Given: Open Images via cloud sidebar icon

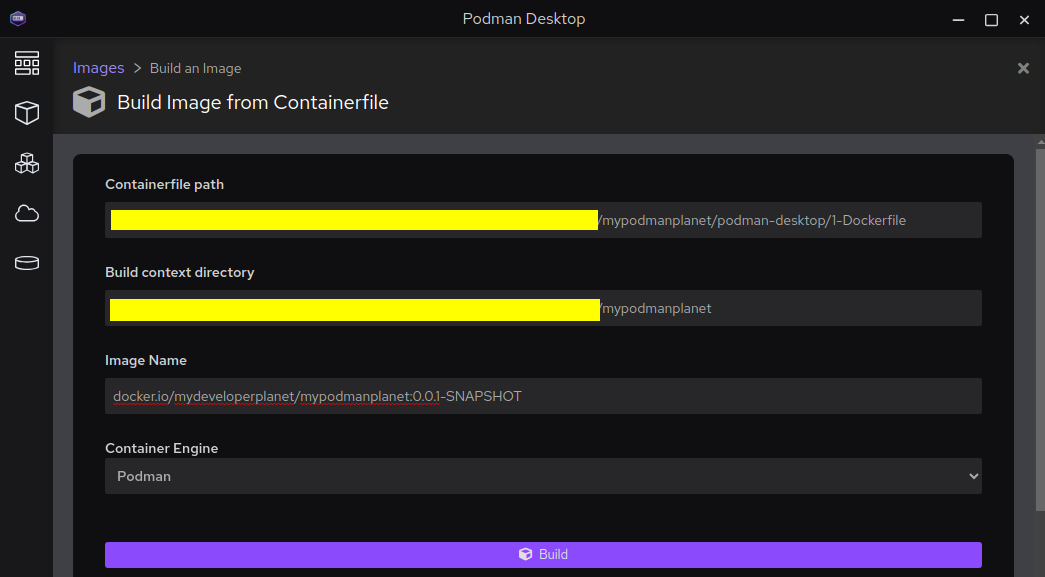Looking at the screenshot, I should tap(27, 213).
